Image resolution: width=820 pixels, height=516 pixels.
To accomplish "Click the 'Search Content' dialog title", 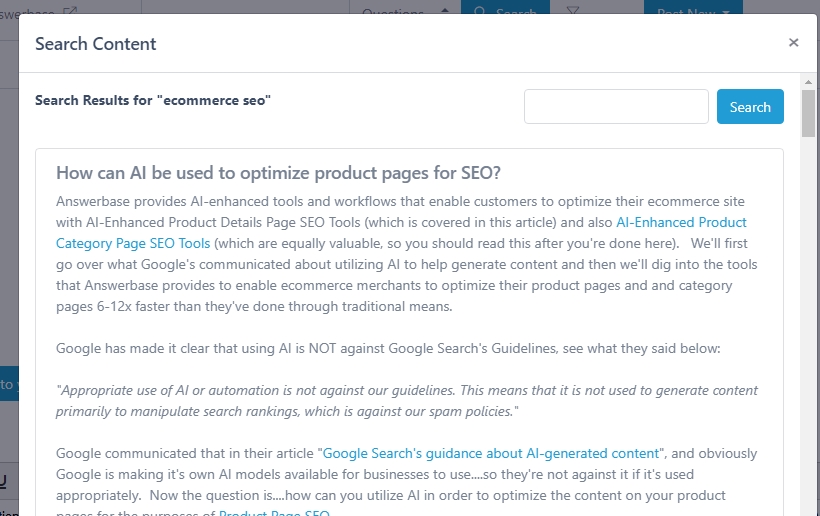I will (96, 44).
